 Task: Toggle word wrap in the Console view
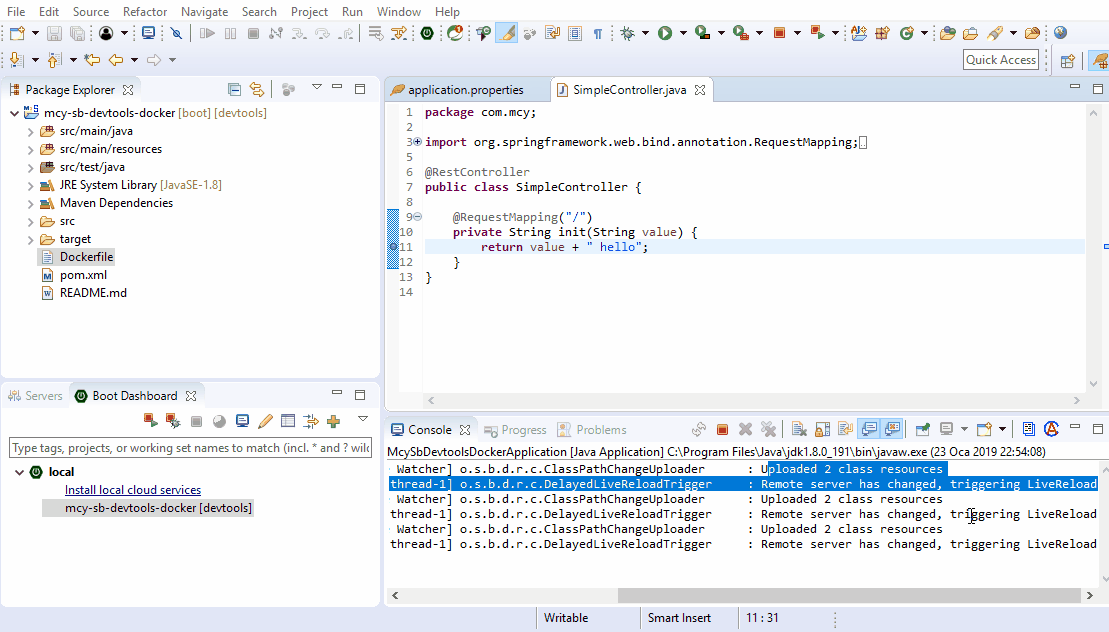[x=843, y=429]
